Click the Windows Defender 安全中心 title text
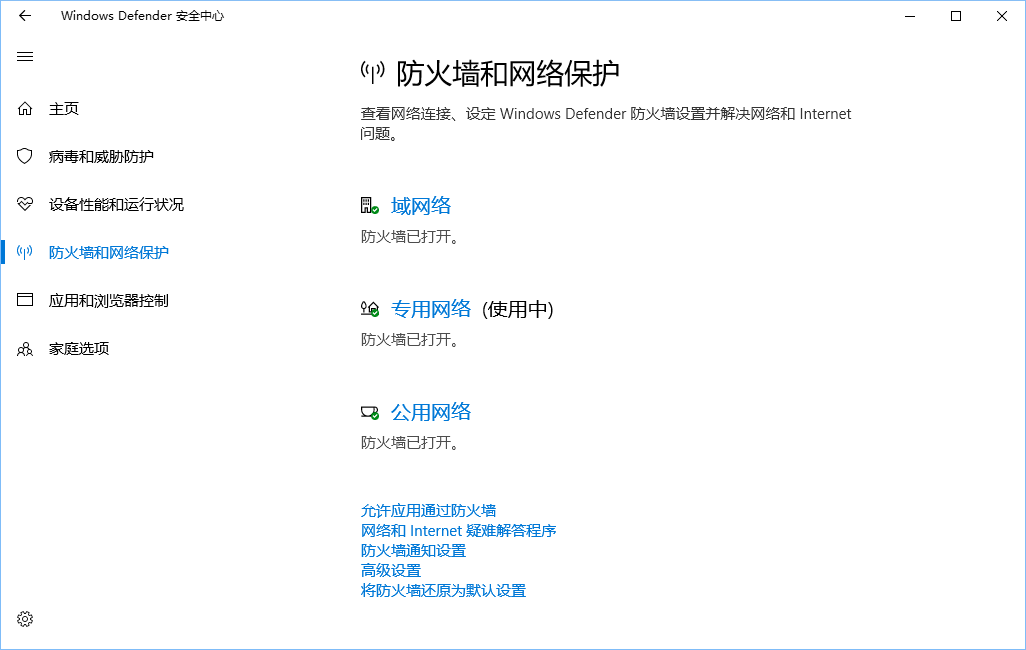Image resolution: width=1026 pixels, height=650 pixels. [x=142, y=16]
